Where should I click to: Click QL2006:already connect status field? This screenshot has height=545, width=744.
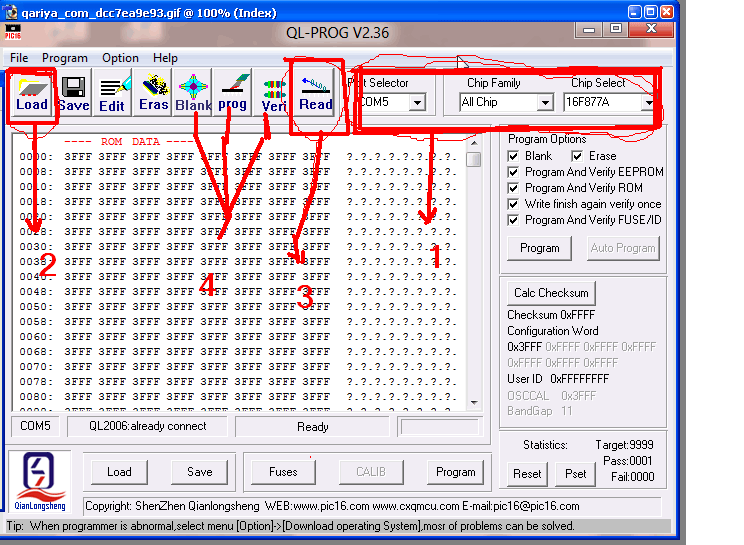148,426
